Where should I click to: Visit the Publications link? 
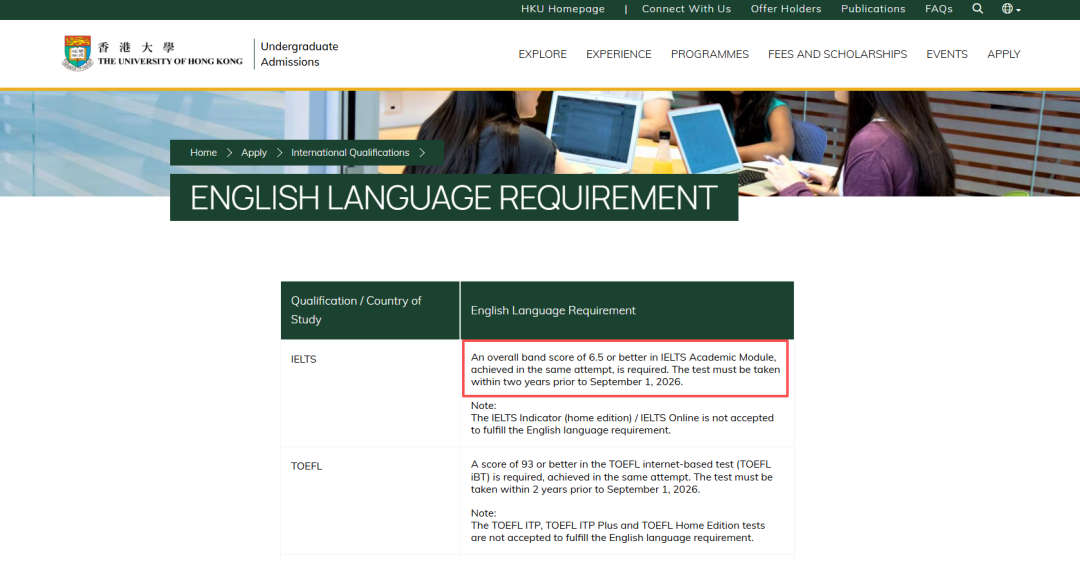[873, 9]
